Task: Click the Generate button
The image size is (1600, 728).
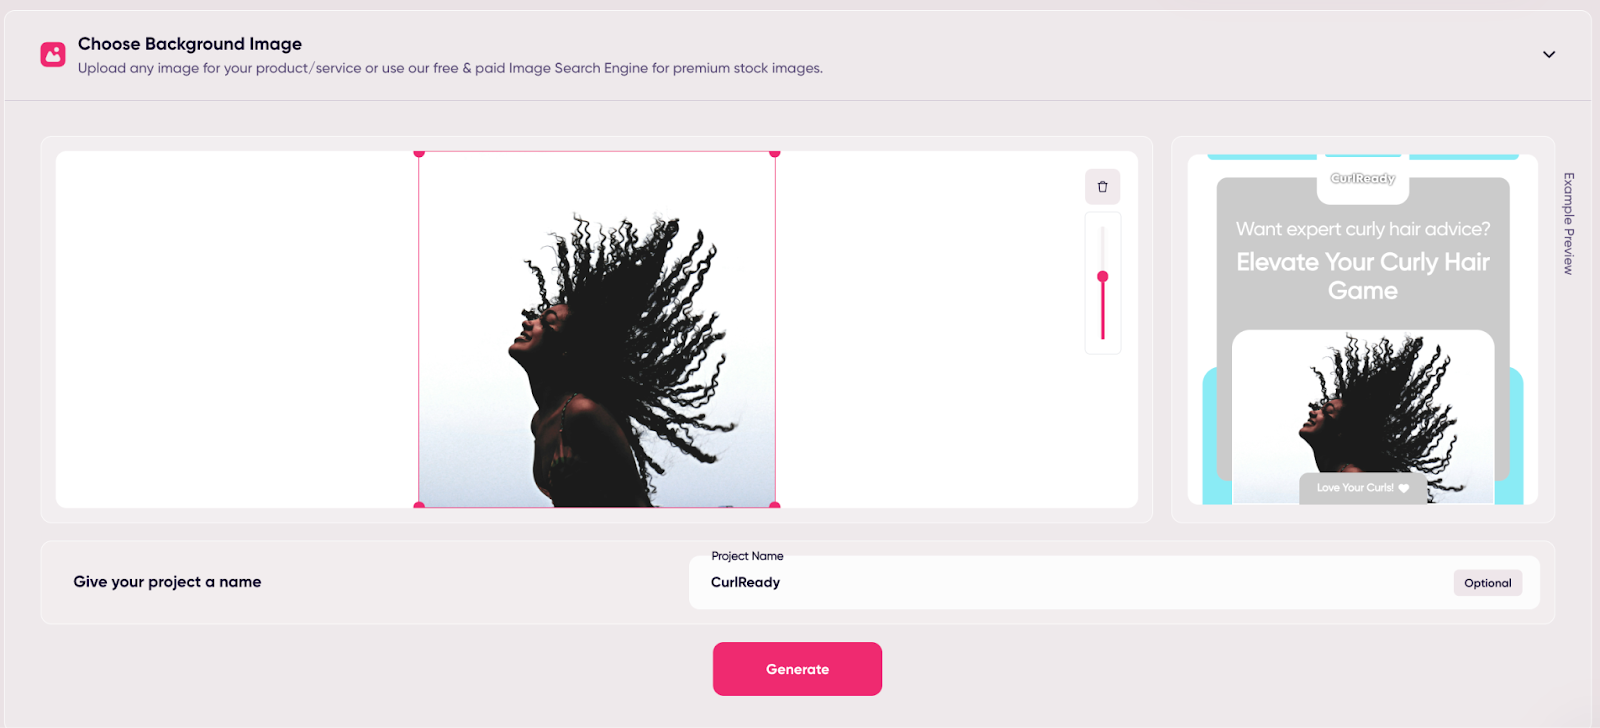Action: [797, 669]
